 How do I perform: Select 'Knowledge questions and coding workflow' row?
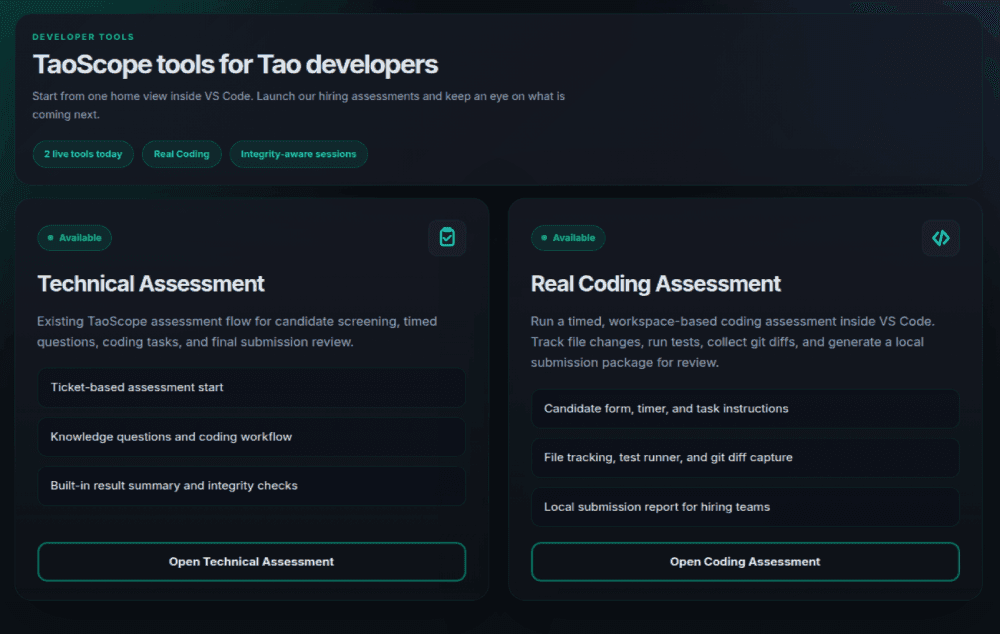[x=251, y=437]
